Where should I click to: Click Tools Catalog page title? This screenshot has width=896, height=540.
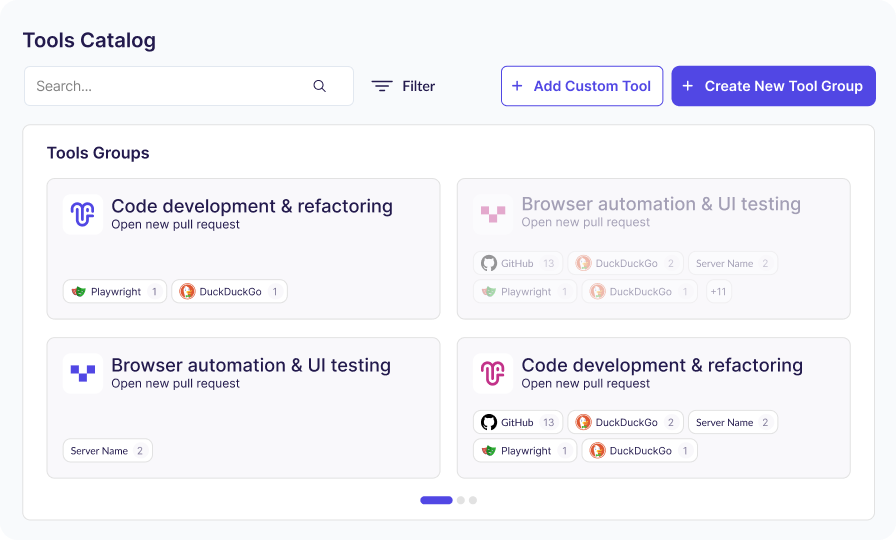(89, 41)
